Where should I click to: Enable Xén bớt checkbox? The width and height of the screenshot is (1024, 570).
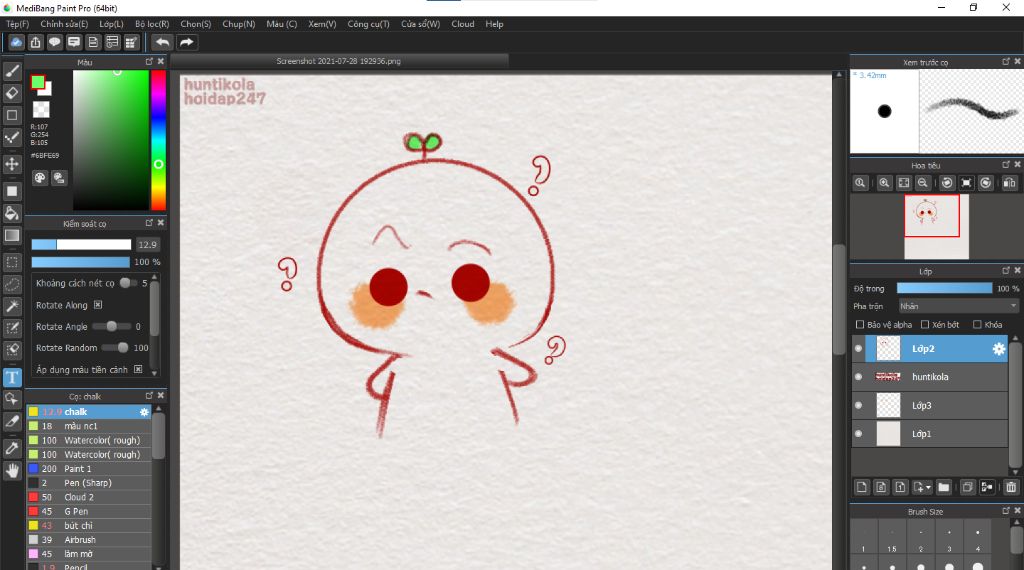925,325
